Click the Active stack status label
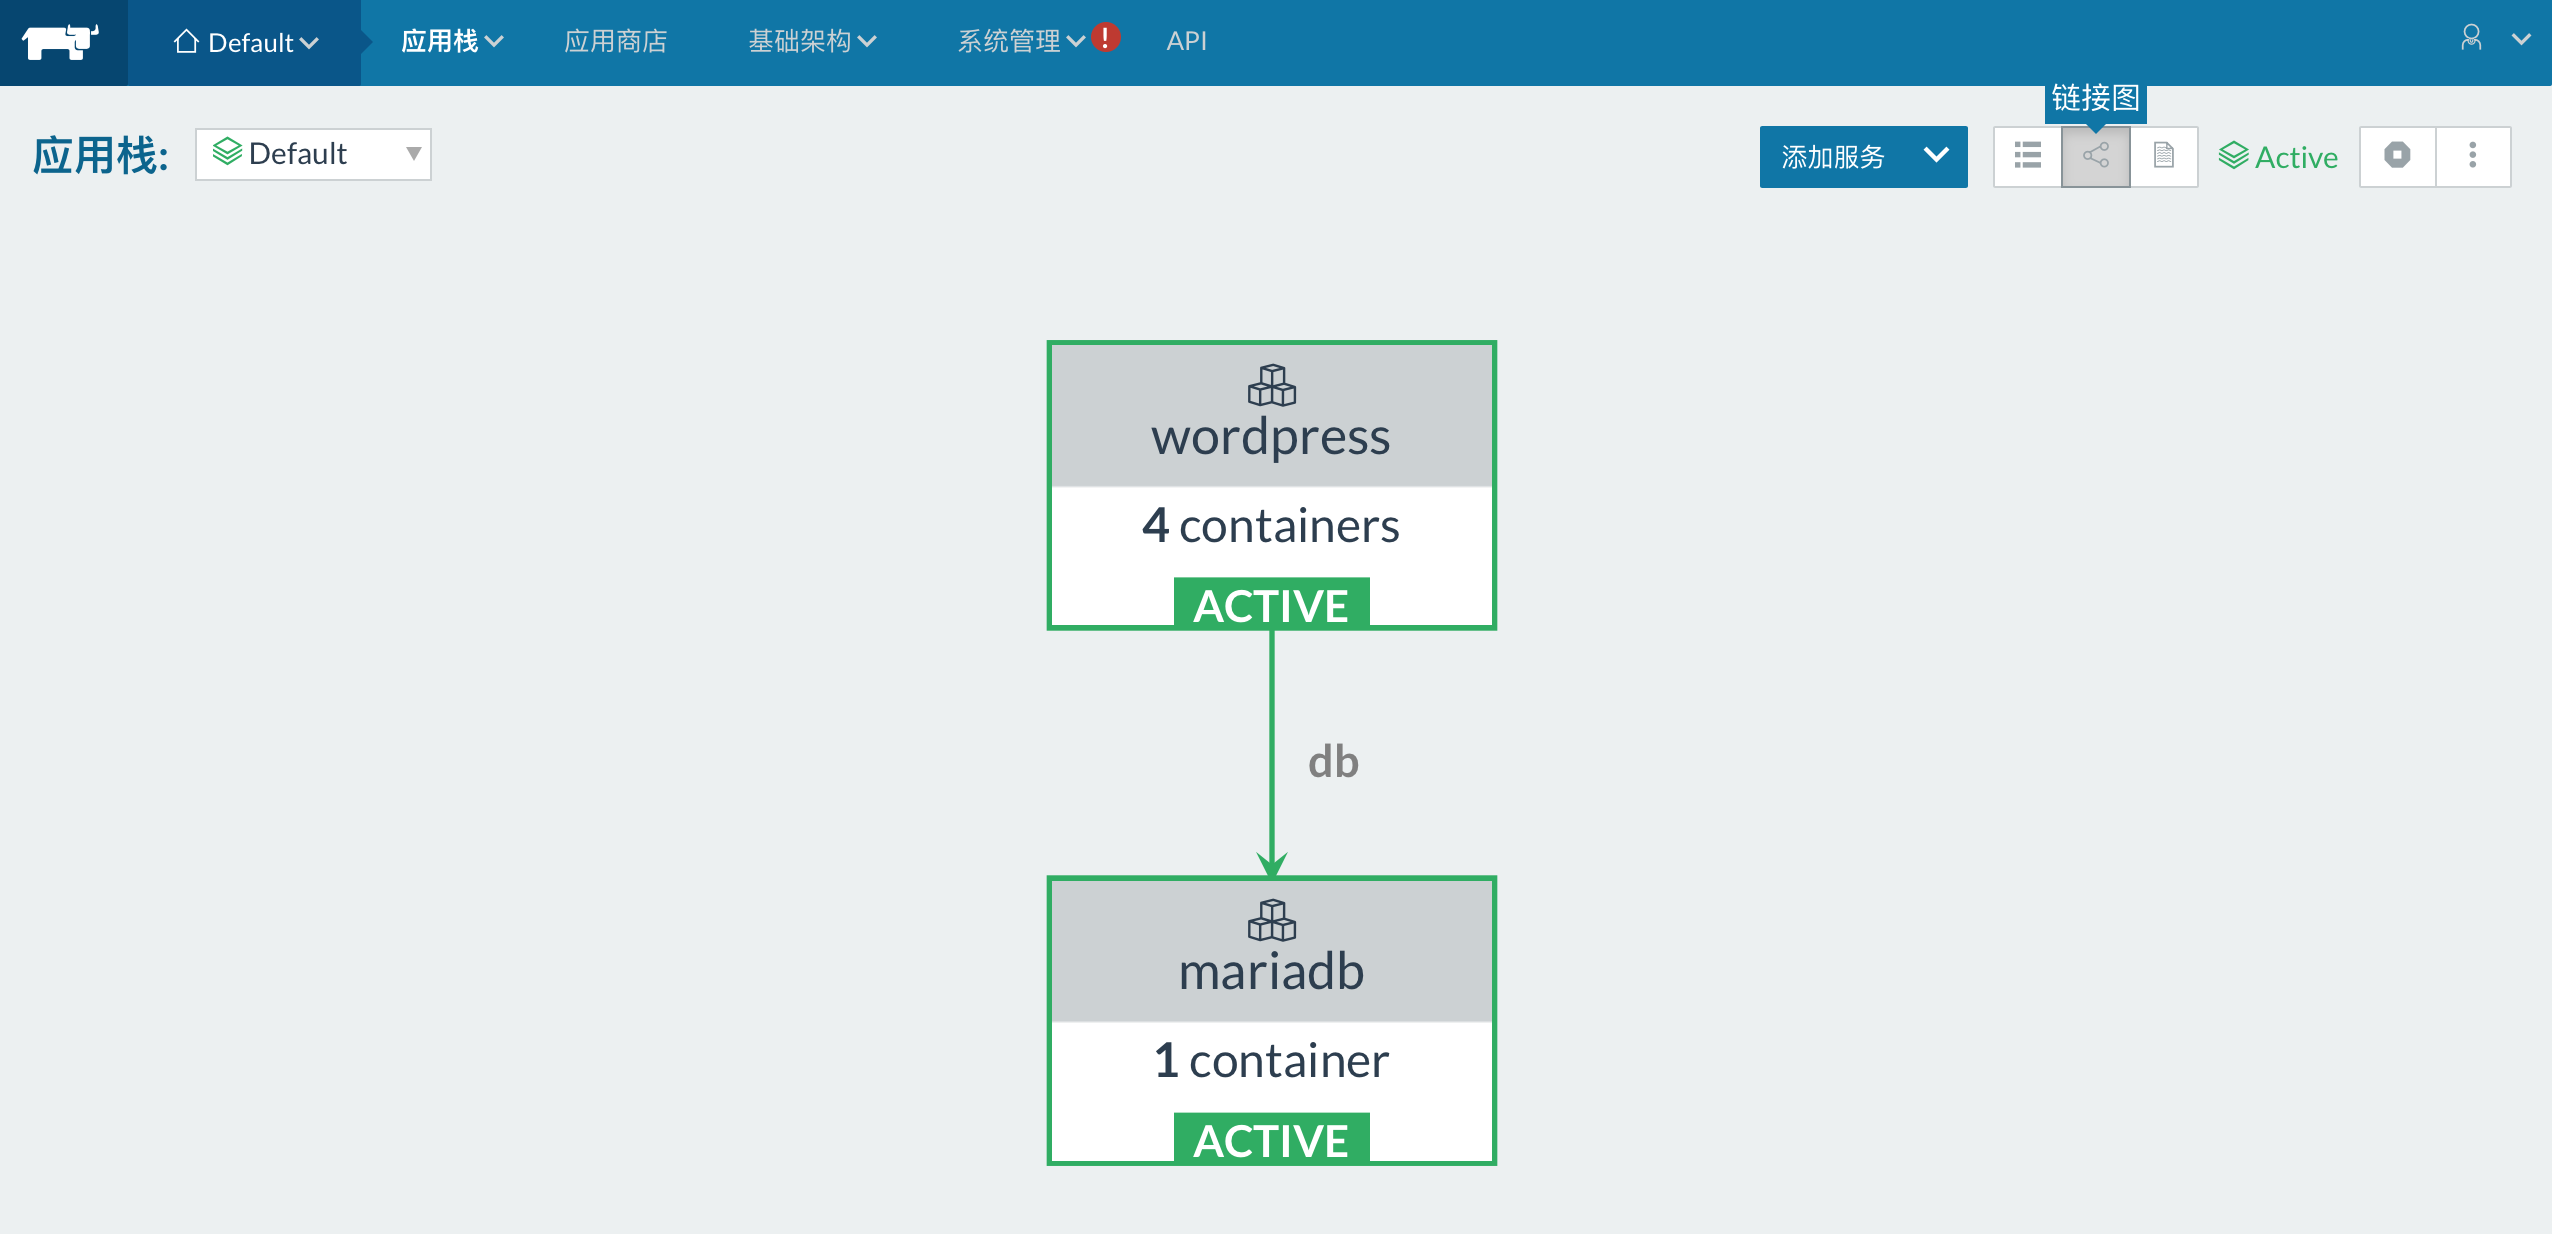The width and height of the screenshot is (2552, 1234). [2278, 157]
